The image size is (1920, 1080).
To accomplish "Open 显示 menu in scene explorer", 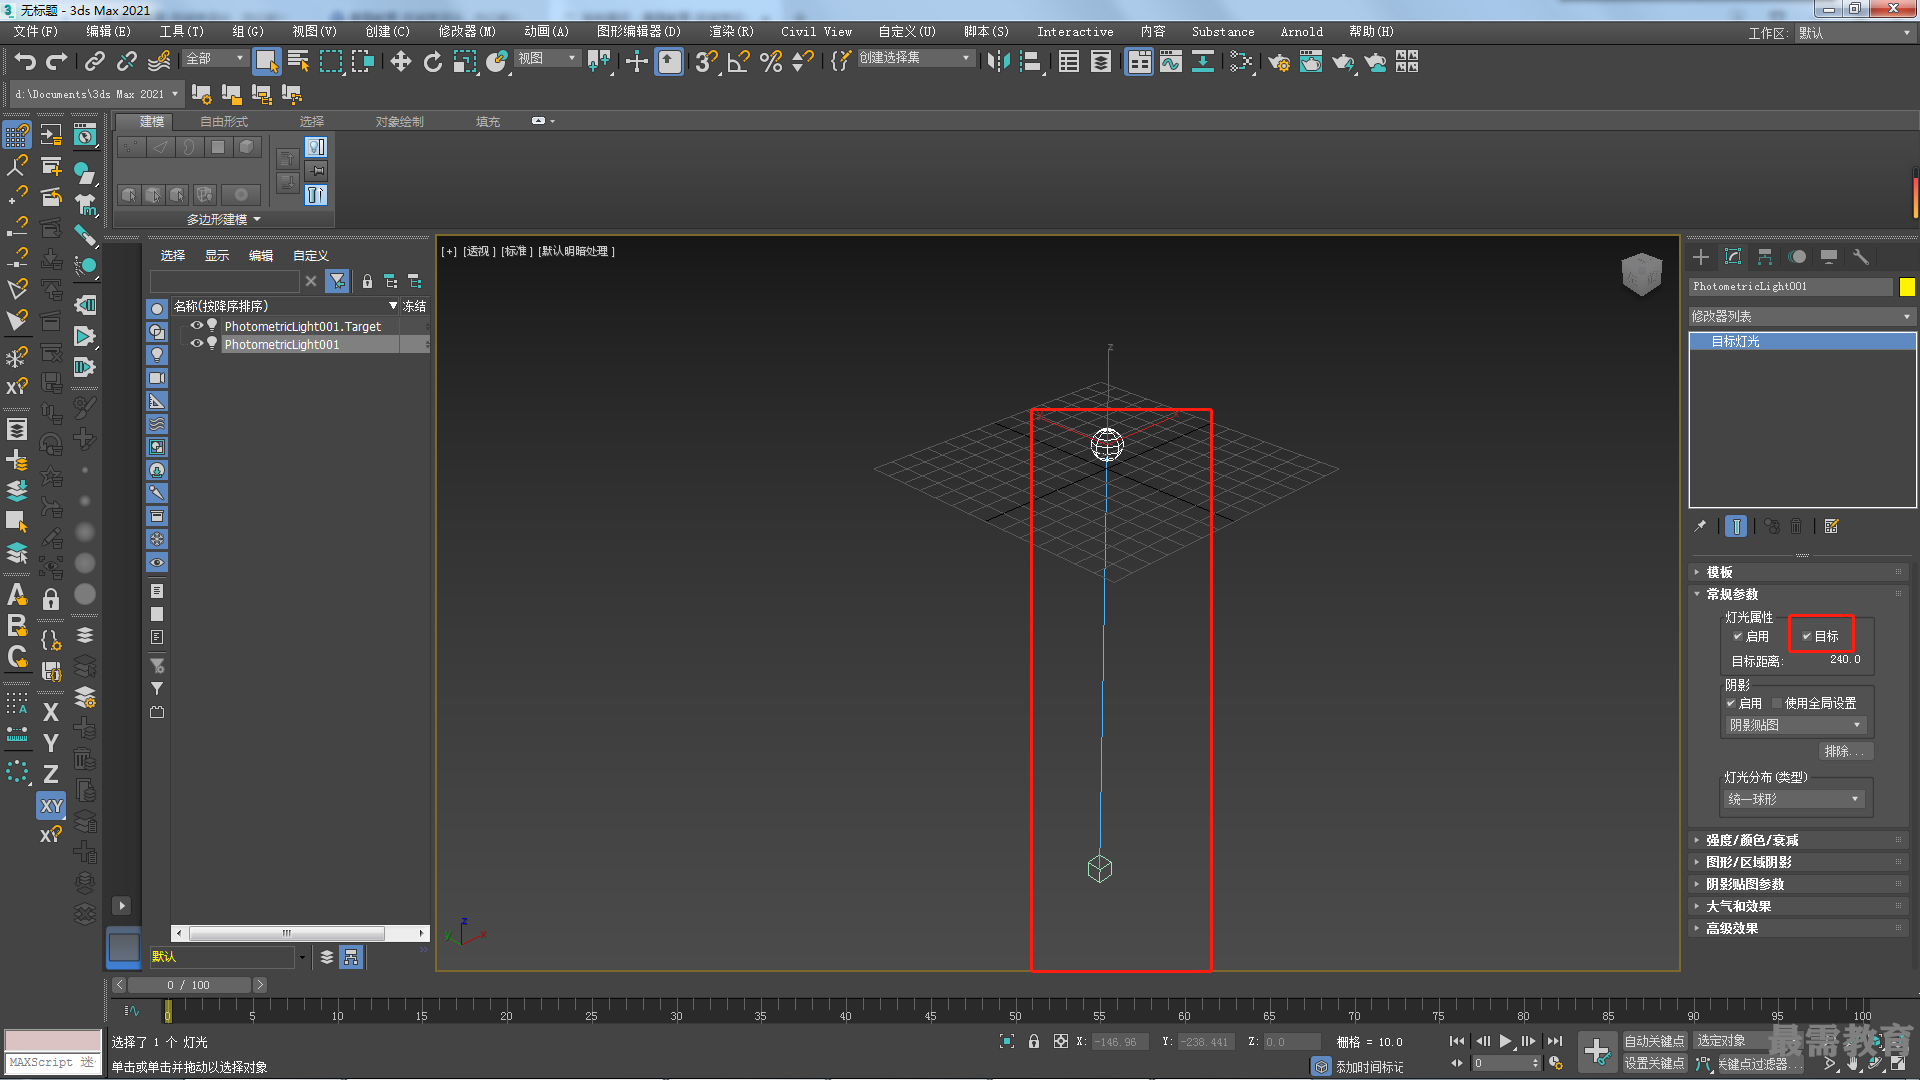I will [217, 256].
